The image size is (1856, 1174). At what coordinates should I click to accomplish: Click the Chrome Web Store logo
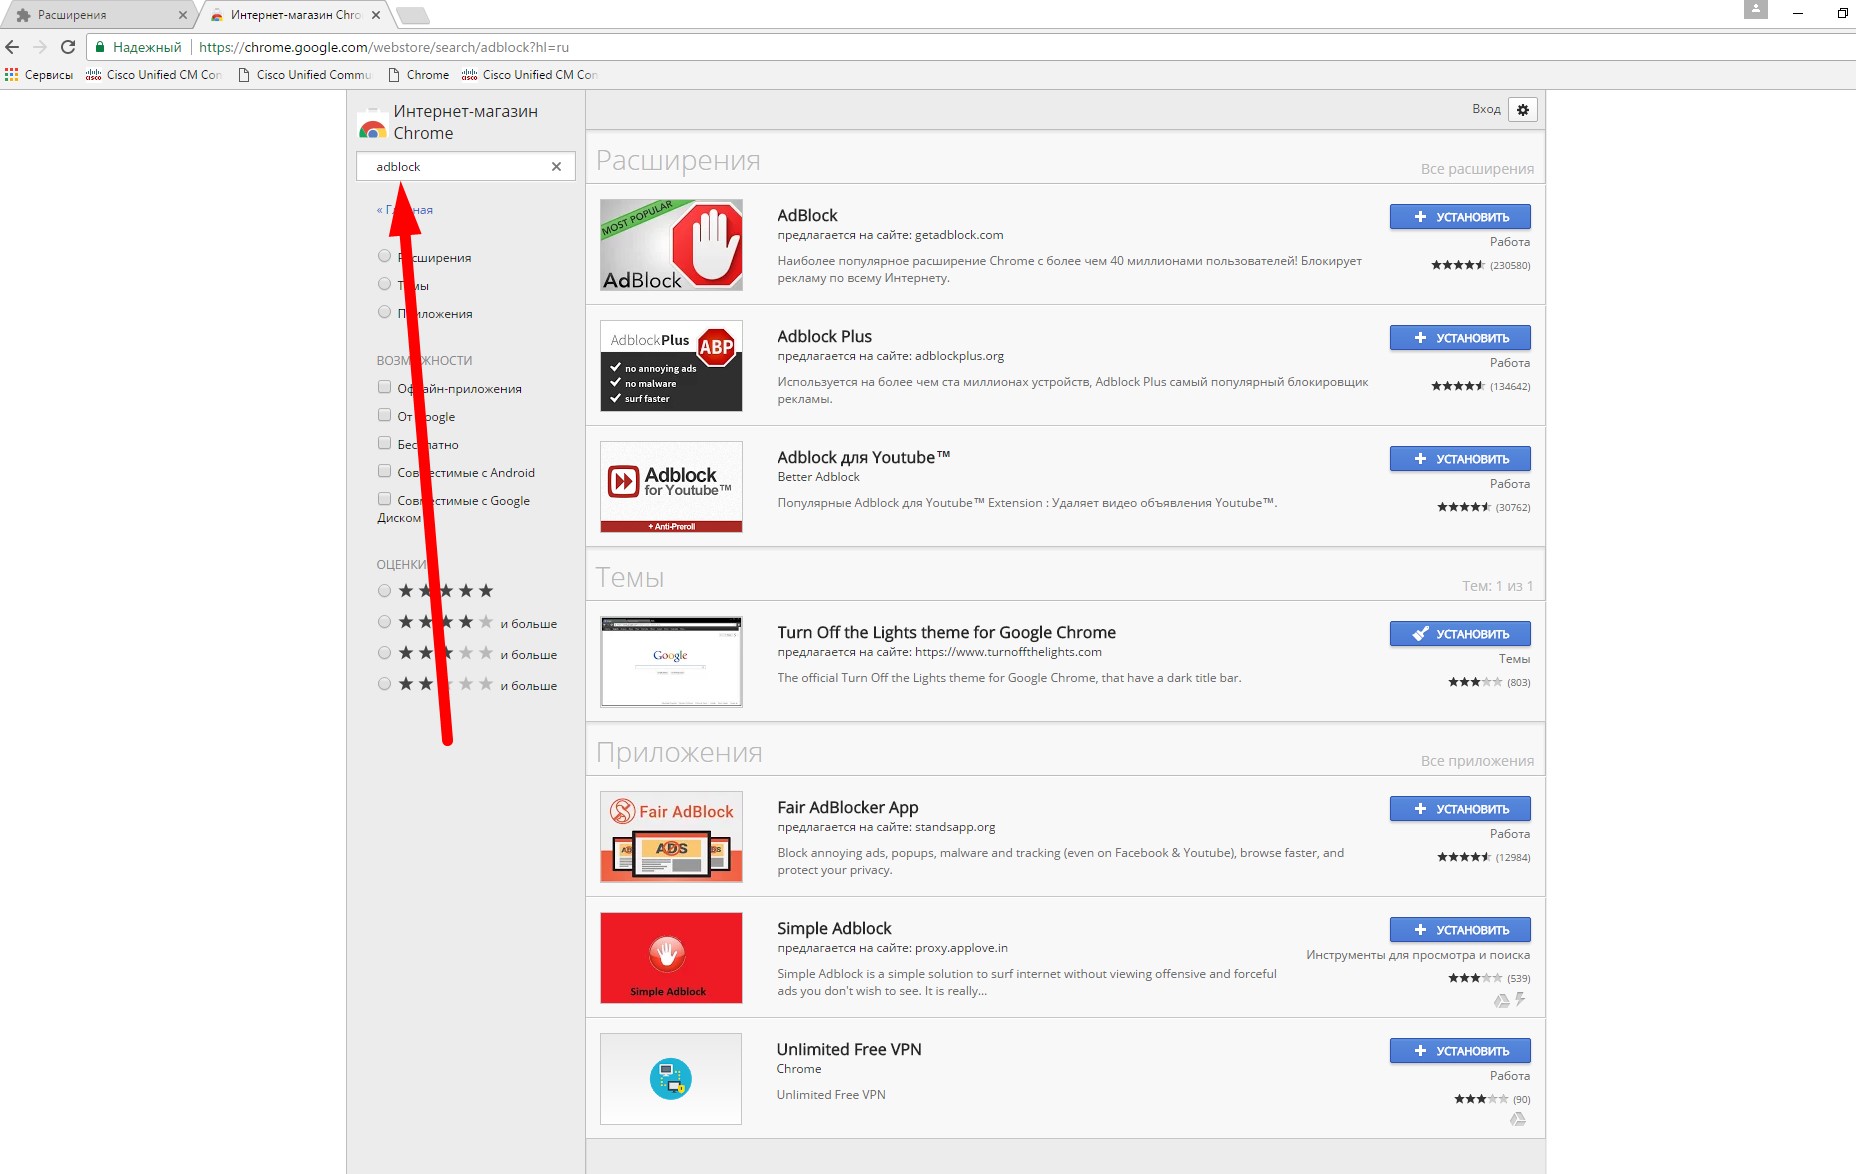pyautogui.click(x=372, y=124)
